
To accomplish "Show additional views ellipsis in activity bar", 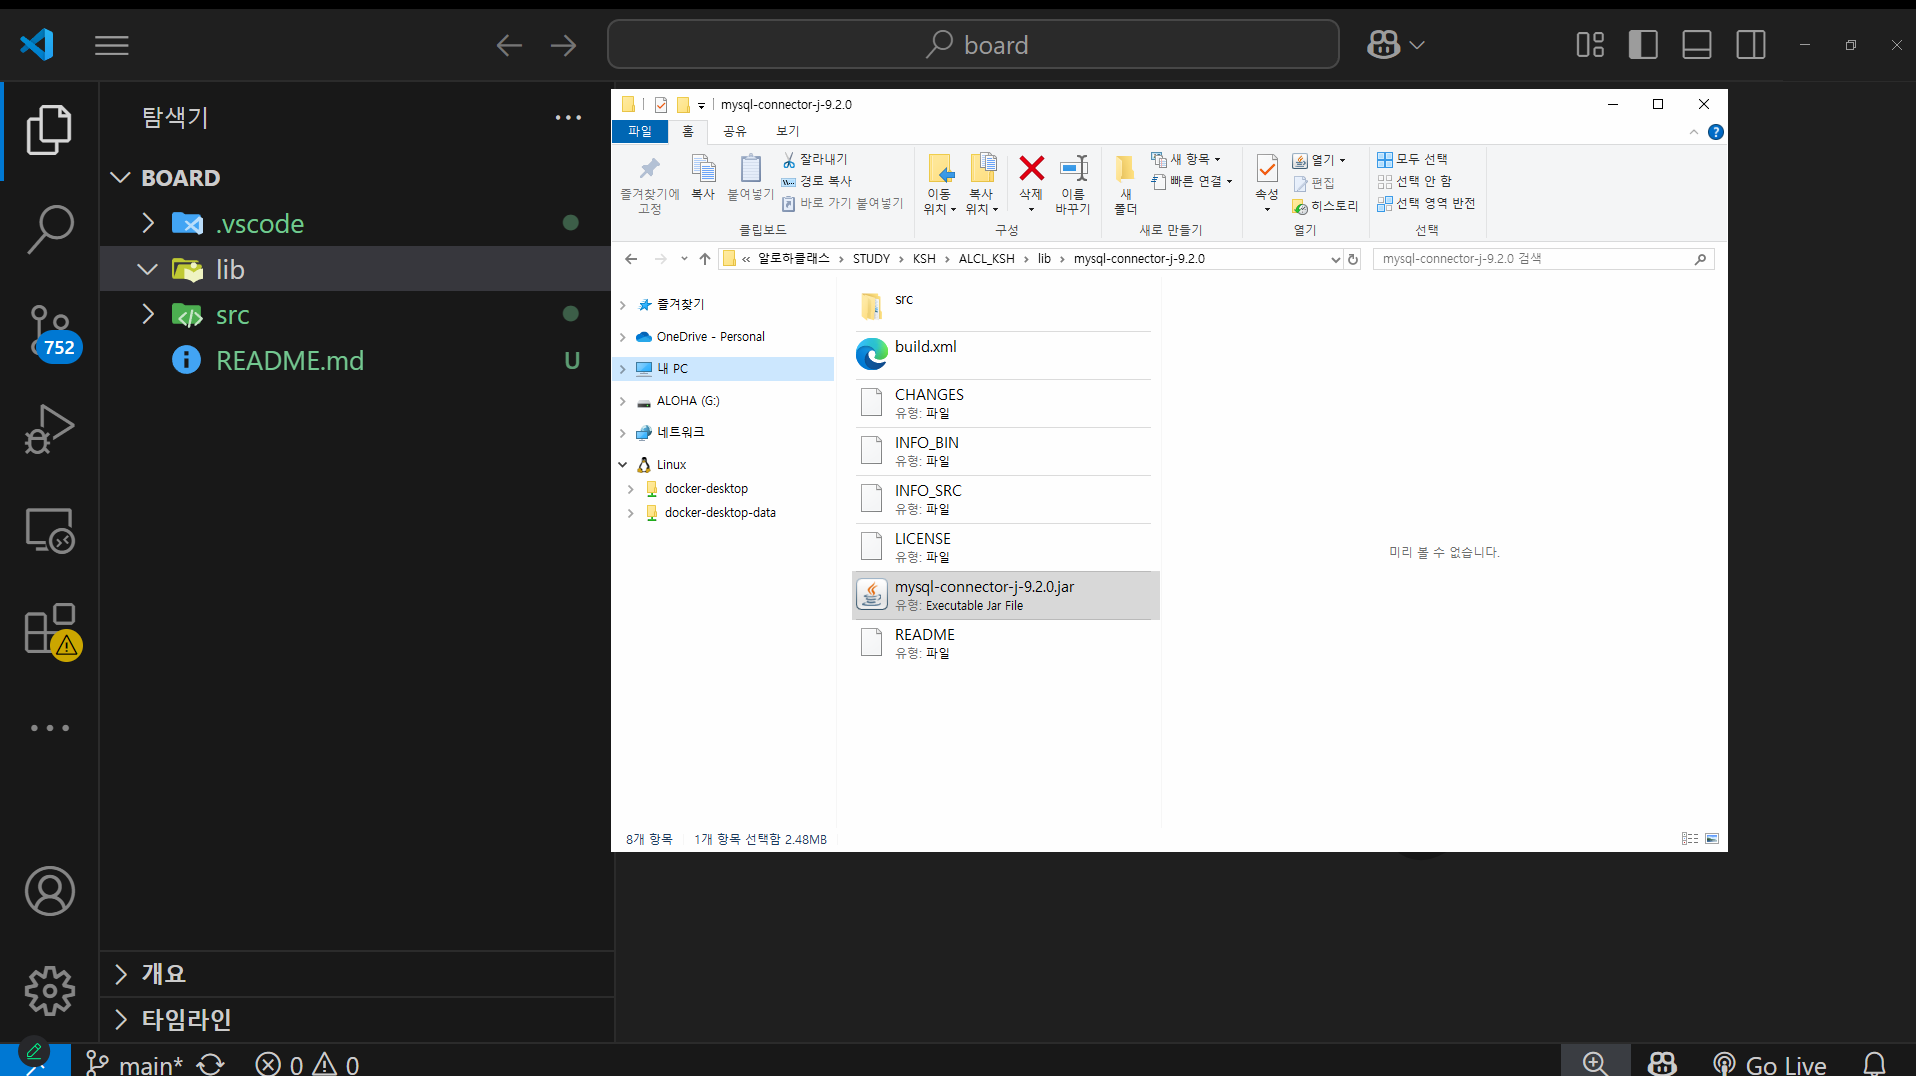I will tap(49, 728).
